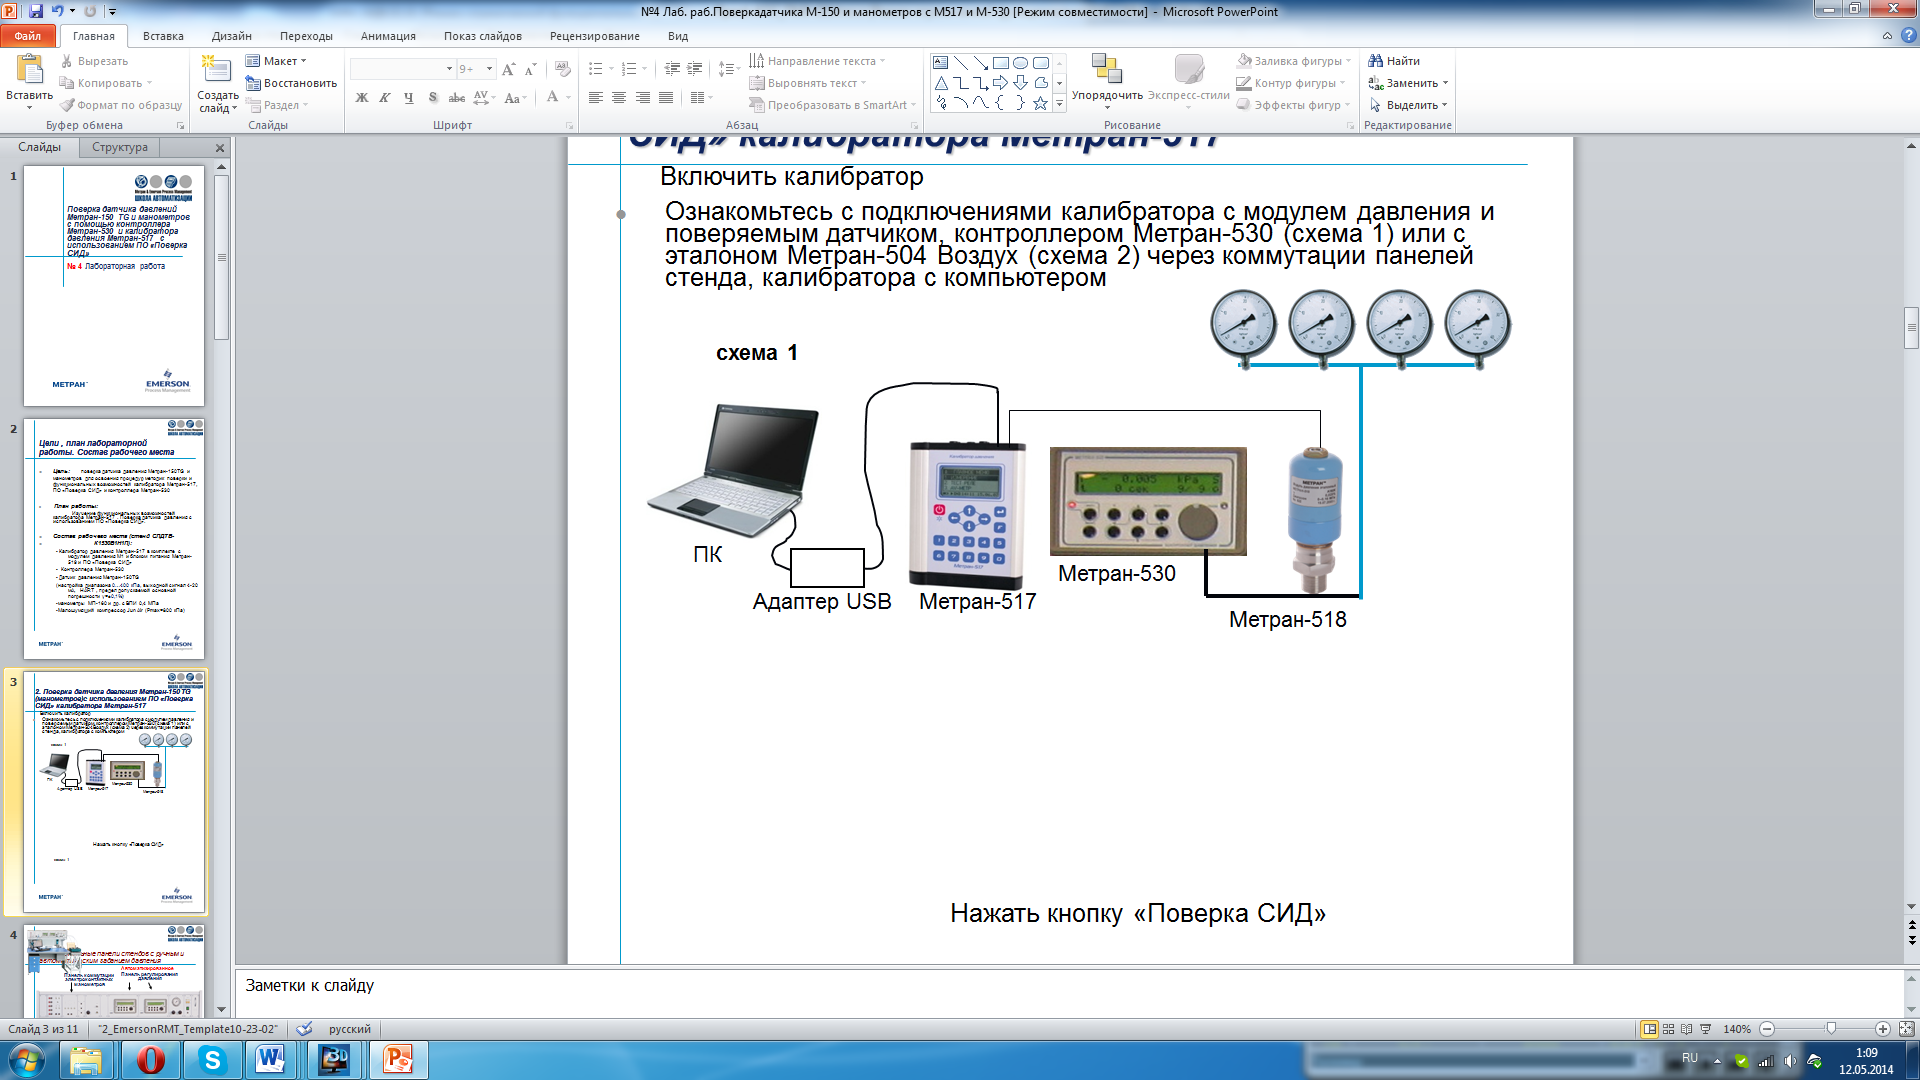This screenshot has height=1080, width=1920.
Task: Select the triangle shape in gallery
Action: pos(941,83)
